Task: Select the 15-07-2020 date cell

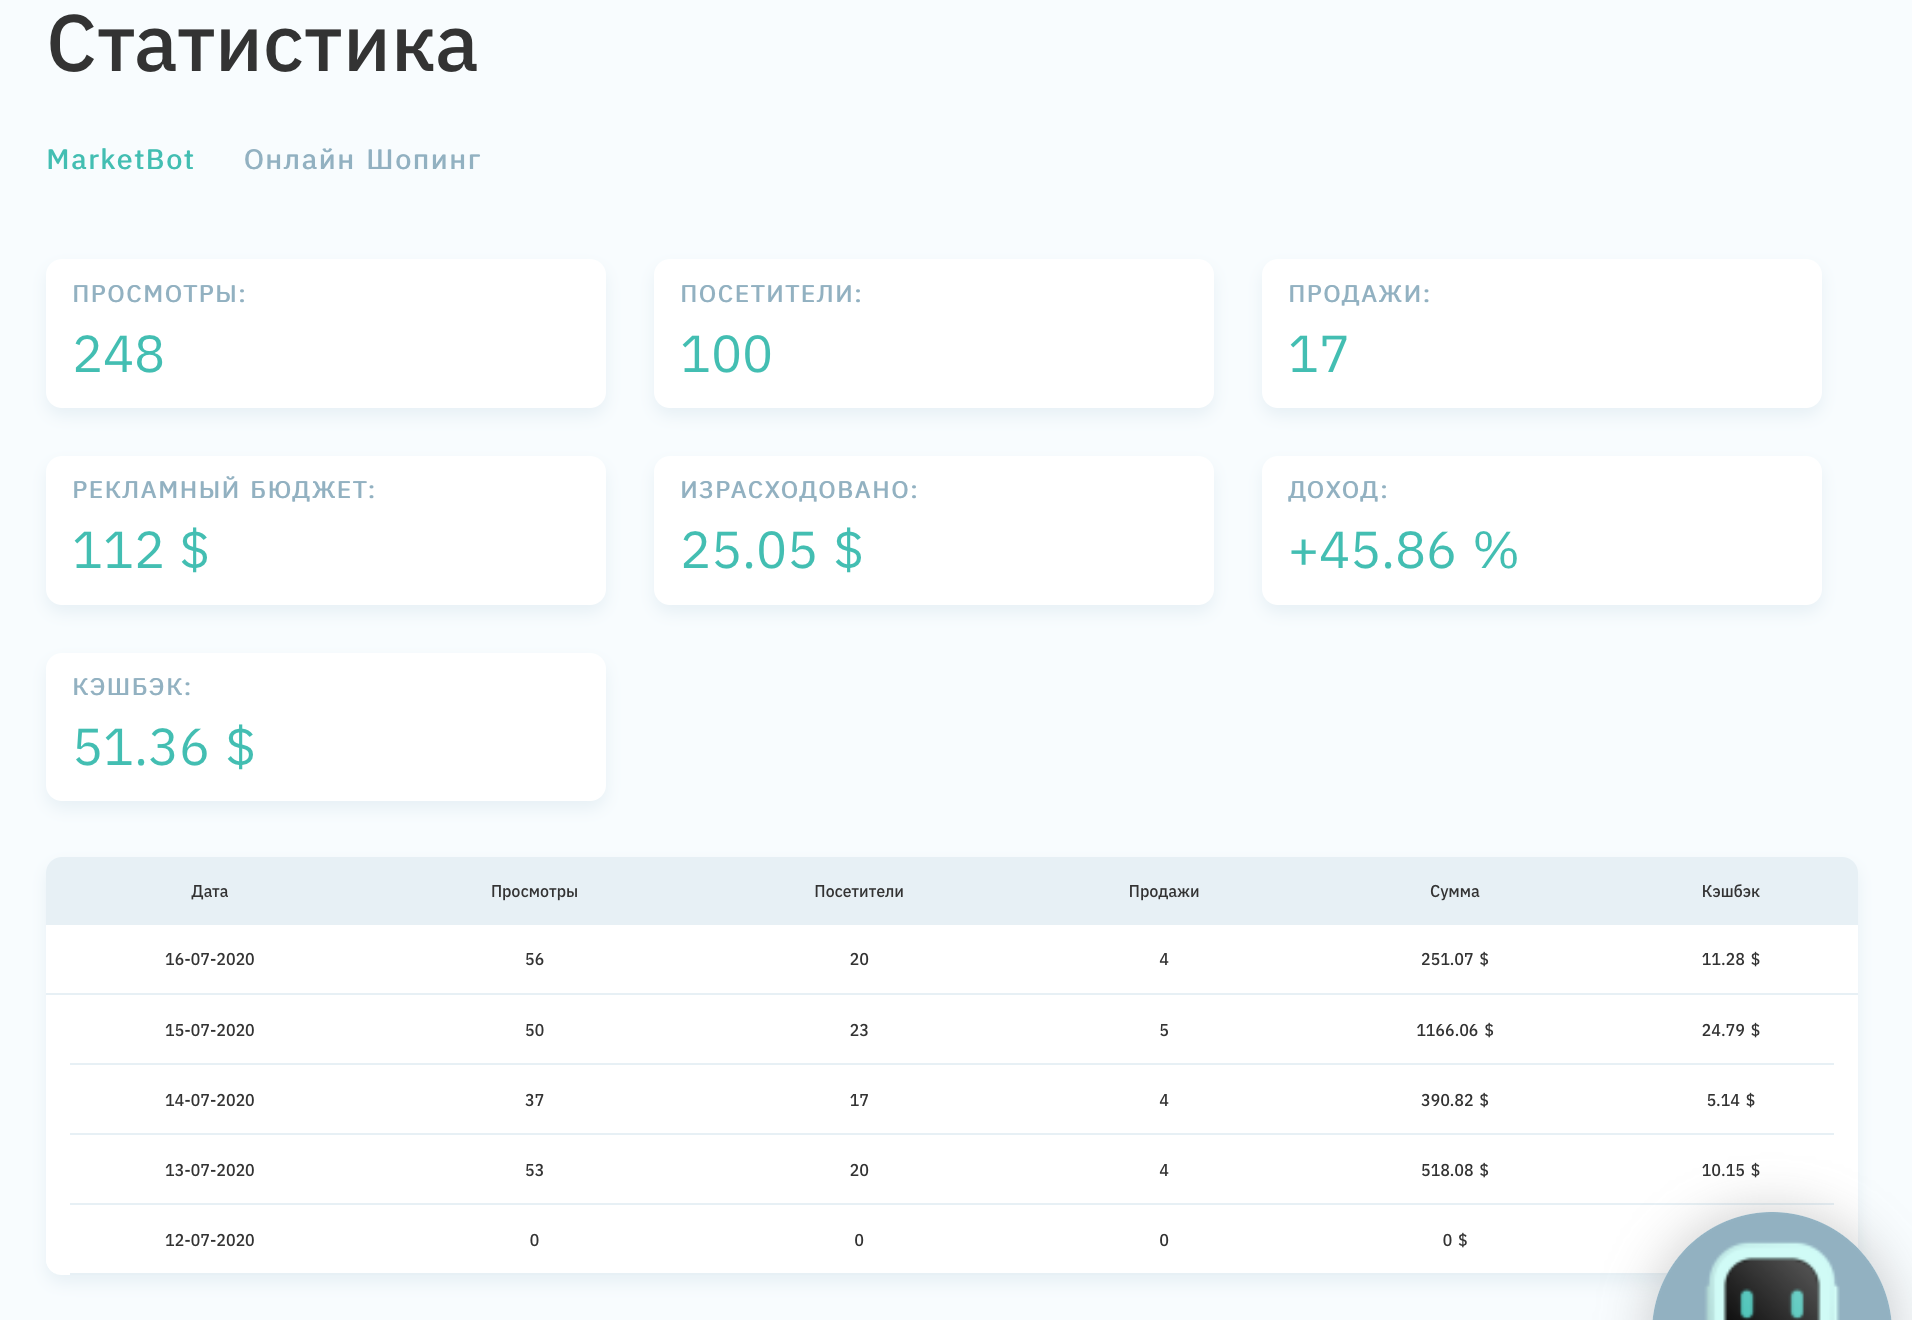Action: coord(210,1030)
